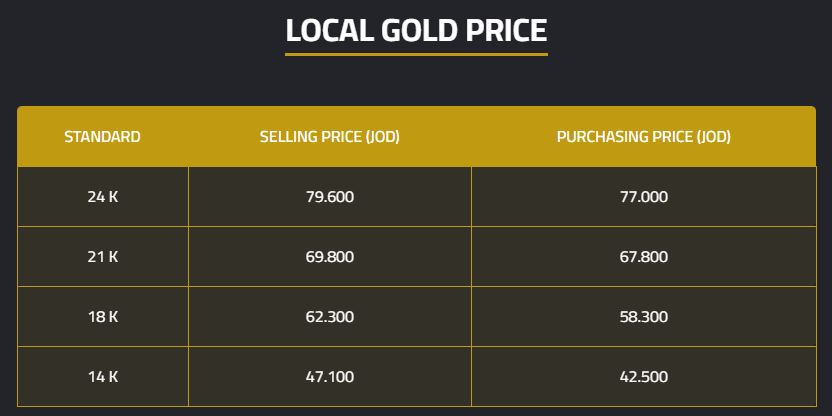832x416 pixels.
Task: Pick the 67.800 purchasing price cell
Action: pyautogui.click(x=643, y=257)
